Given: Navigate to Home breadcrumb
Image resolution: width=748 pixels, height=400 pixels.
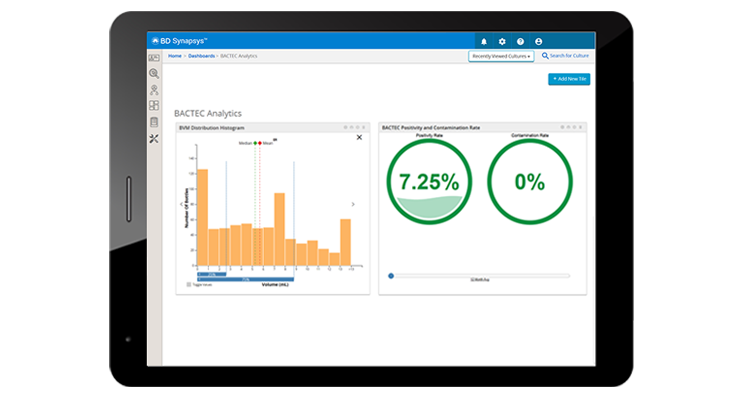Looking at the screenshot, I should pos(175,56).
